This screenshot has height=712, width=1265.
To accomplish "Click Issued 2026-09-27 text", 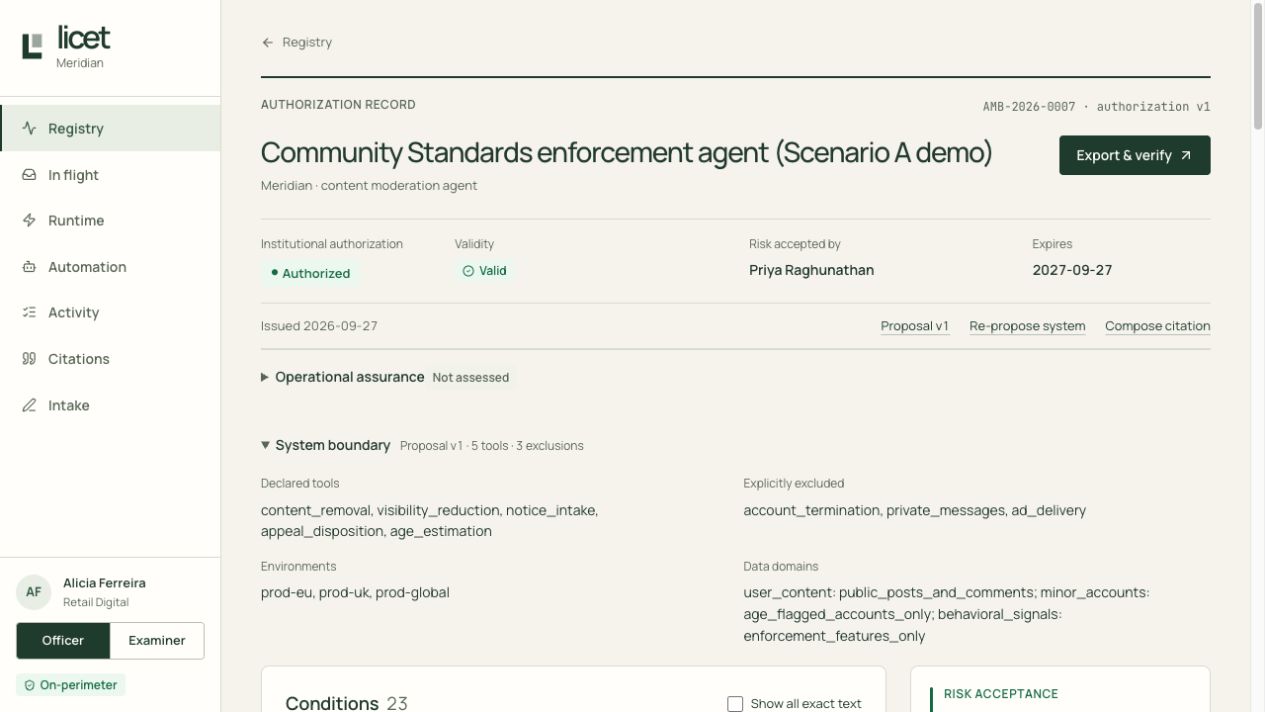I will [x=319, y=326].
